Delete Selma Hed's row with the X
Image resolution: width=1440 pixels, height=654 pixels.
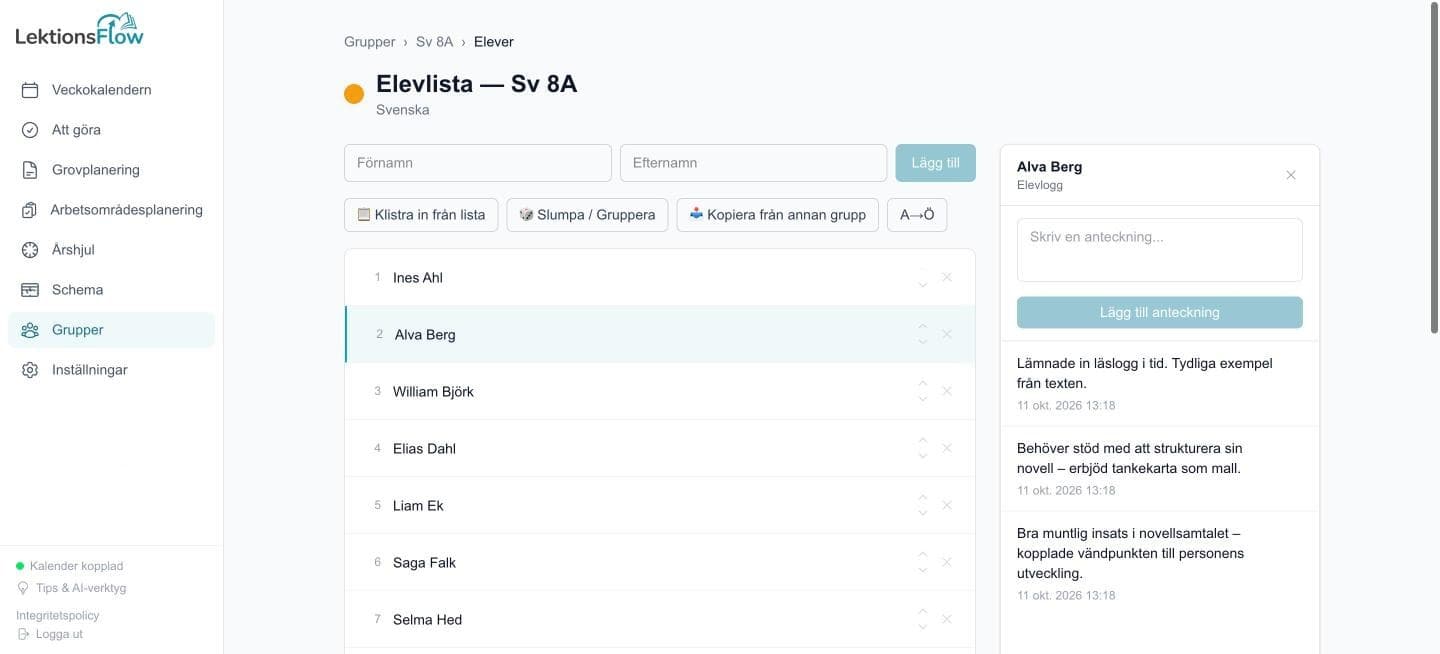tap(947, 619)
